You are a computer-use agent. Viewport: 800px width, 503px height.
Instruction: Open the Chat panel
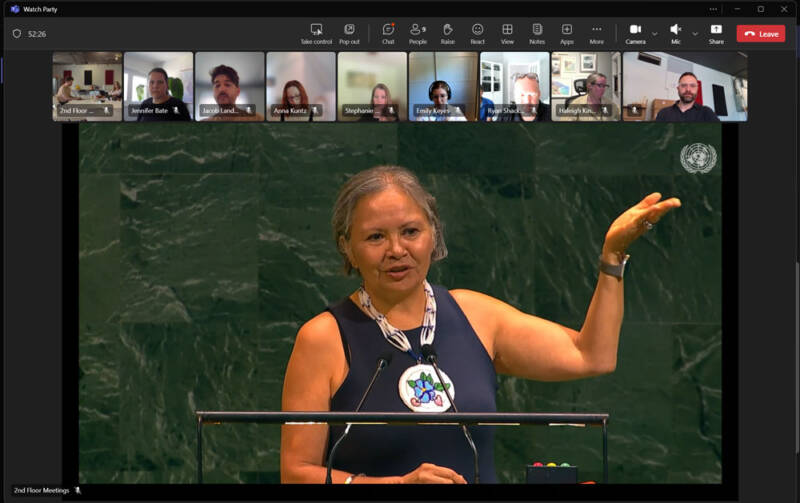click(388, 34)
